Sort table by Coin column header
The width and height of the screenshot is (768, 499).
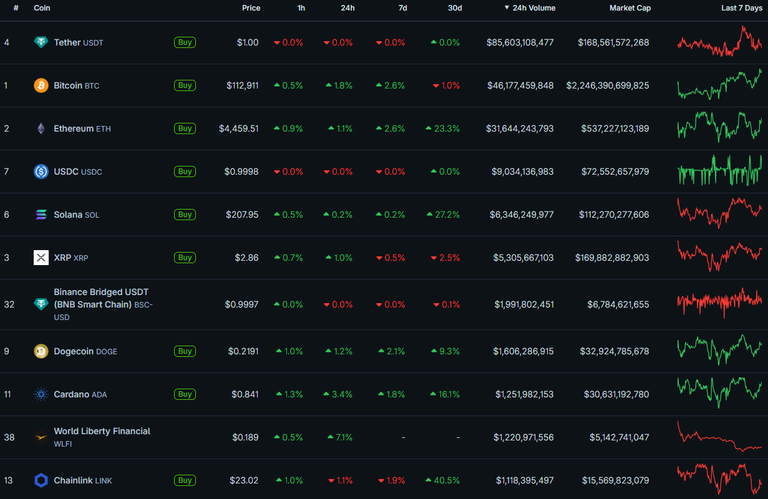click(42, 8)
